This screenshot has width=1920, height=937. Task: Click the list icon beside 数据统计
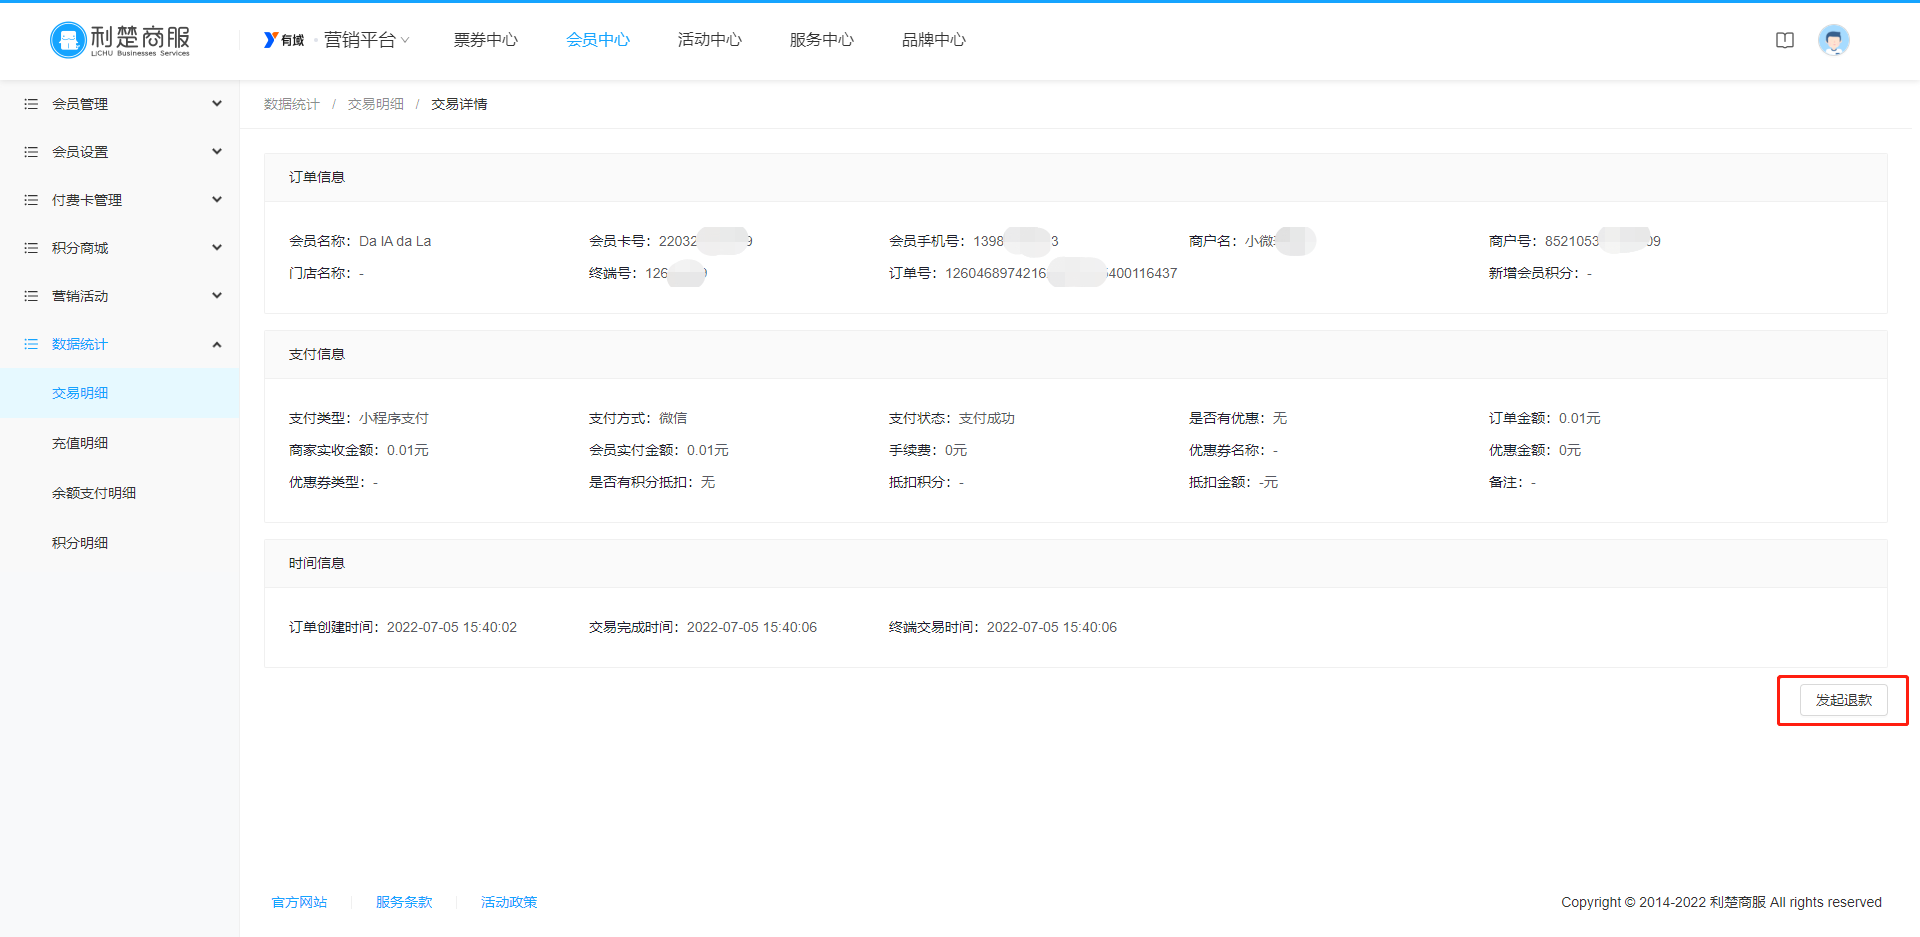[x=31, y=344]
